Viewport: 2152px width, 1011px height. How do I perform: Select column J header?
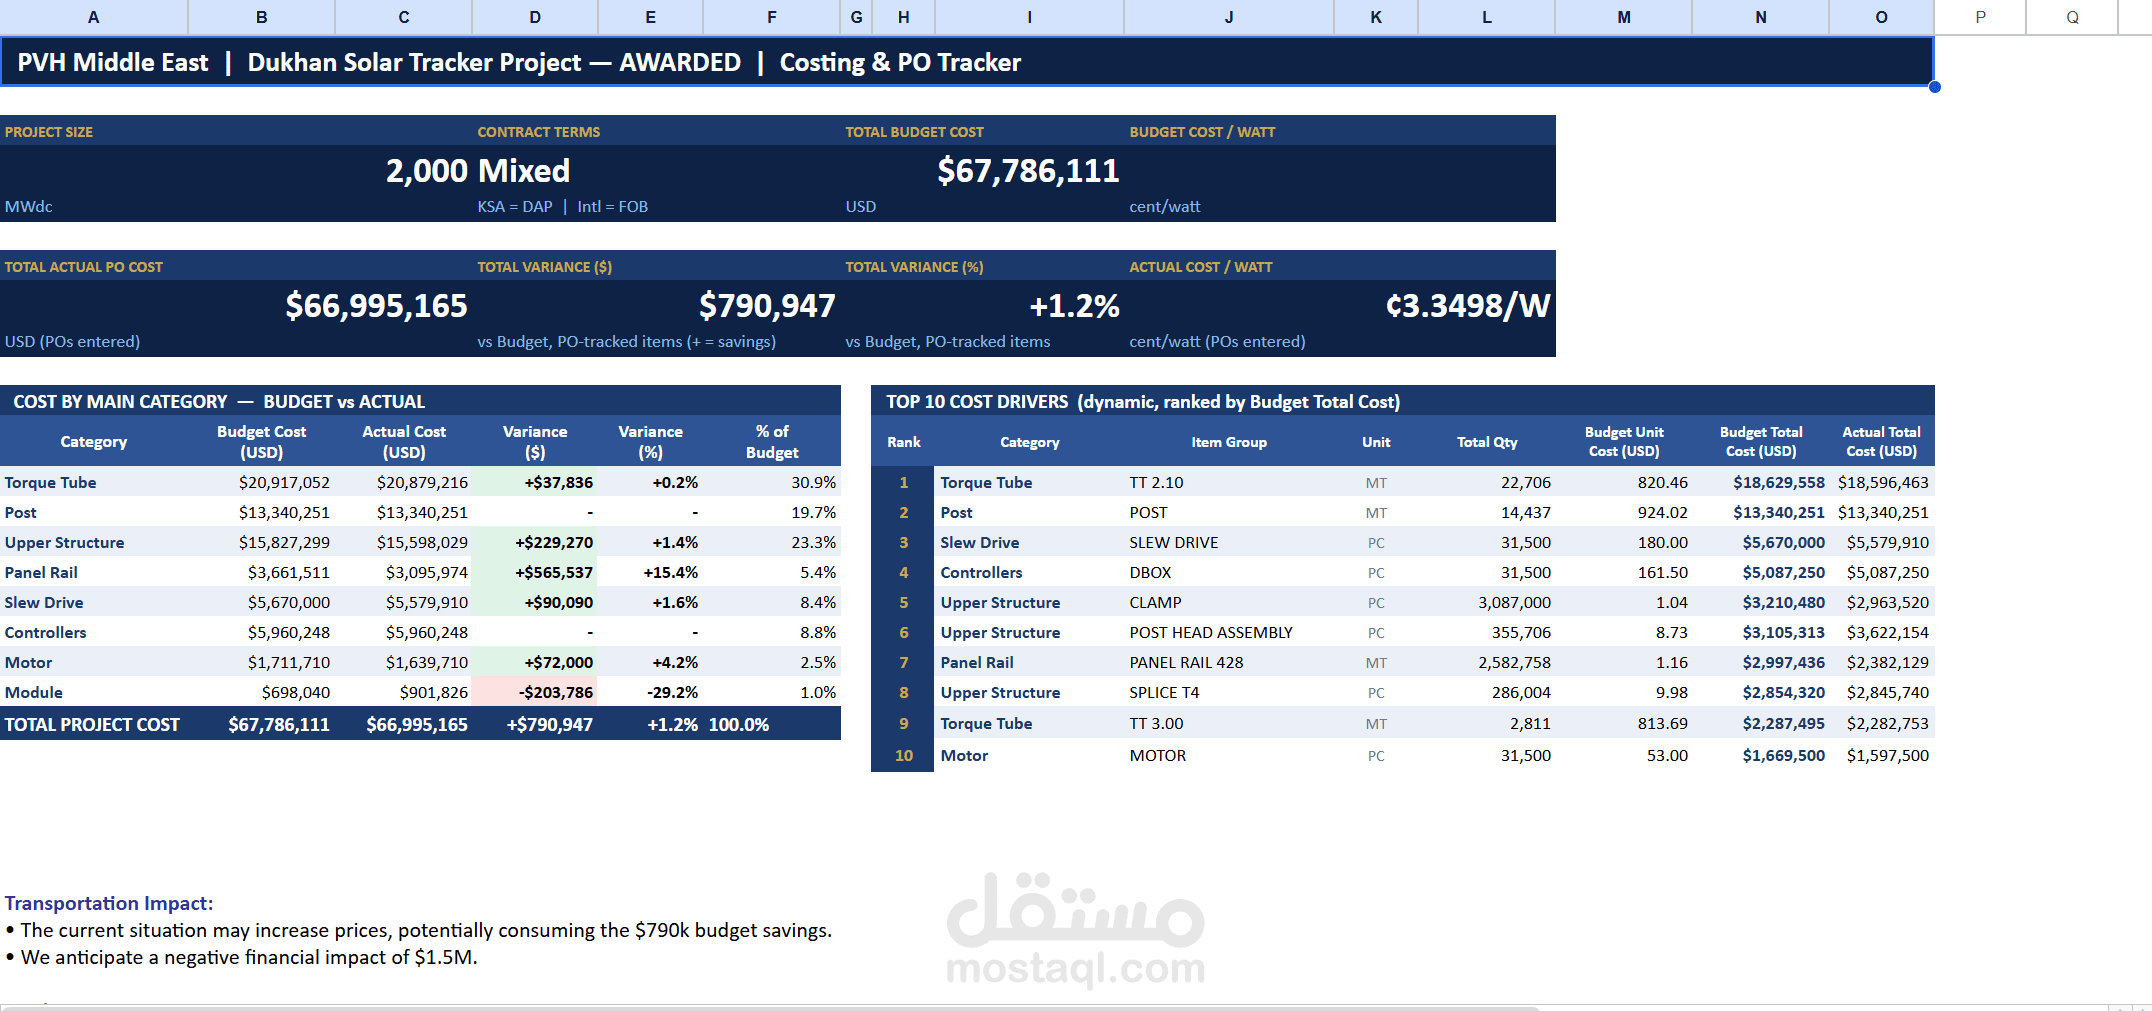pyautogui.click(x=1229, y=17)
